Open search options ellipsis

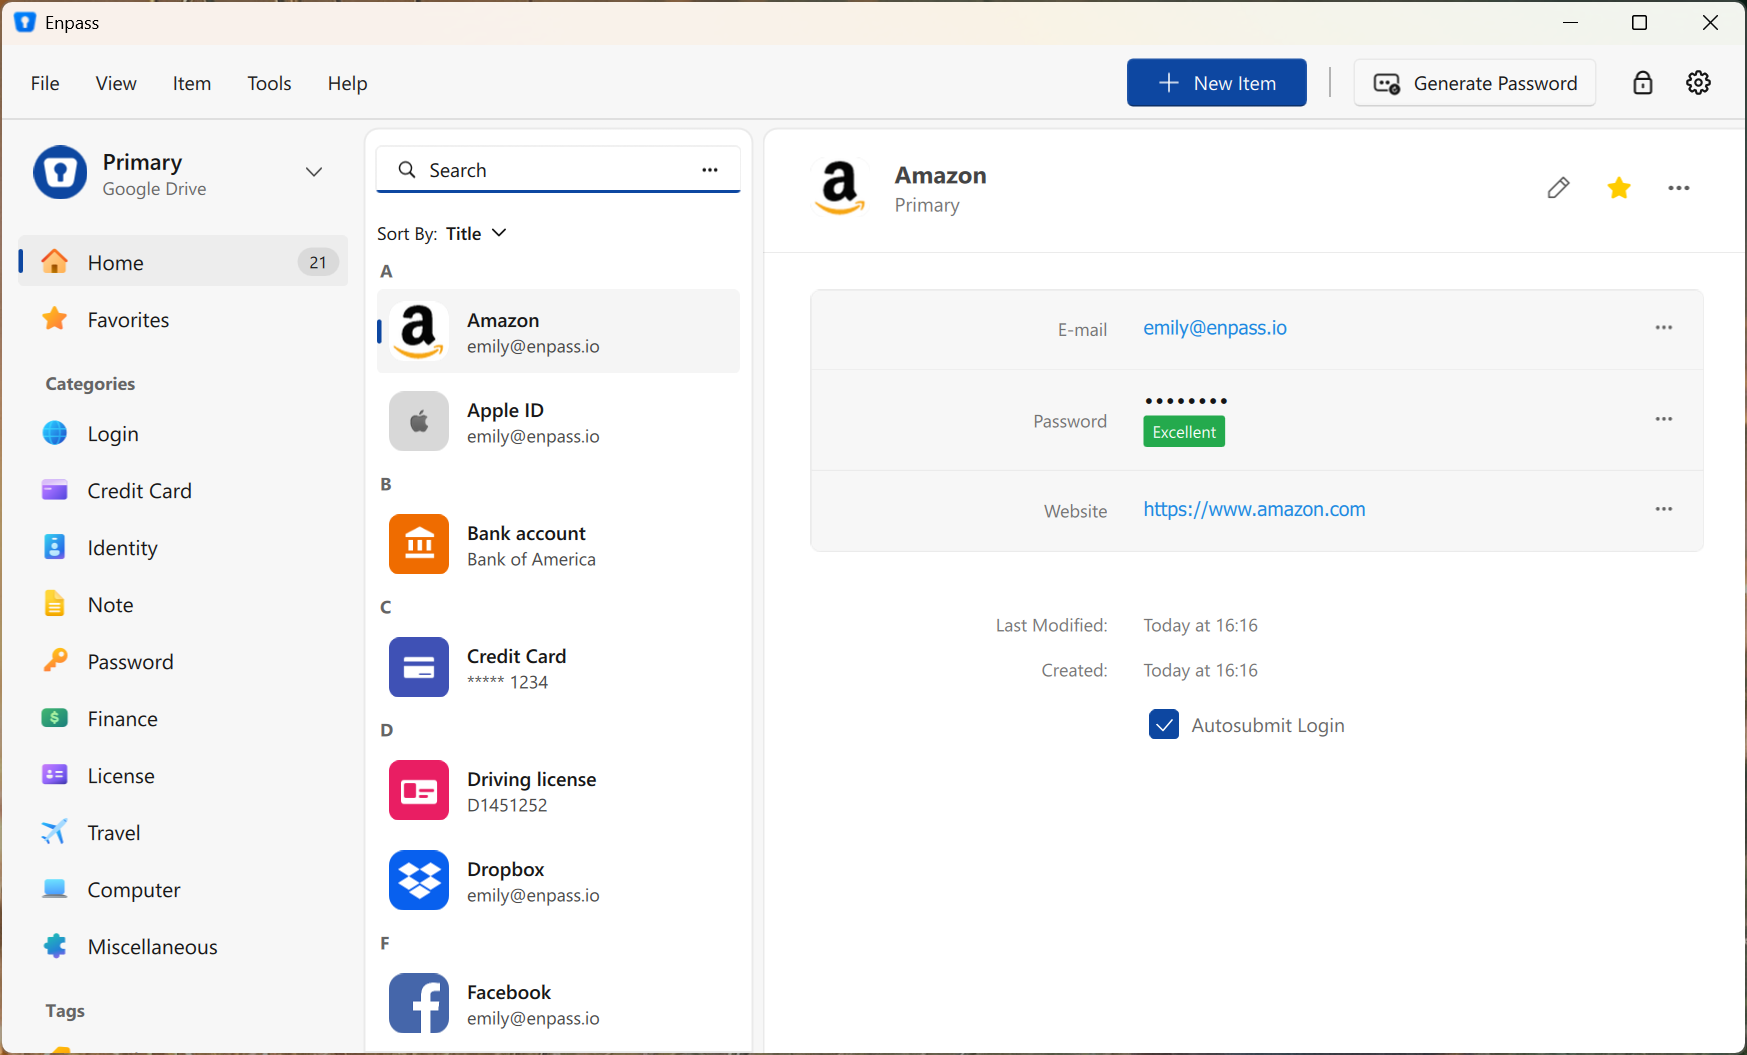(x=710, y=170)
